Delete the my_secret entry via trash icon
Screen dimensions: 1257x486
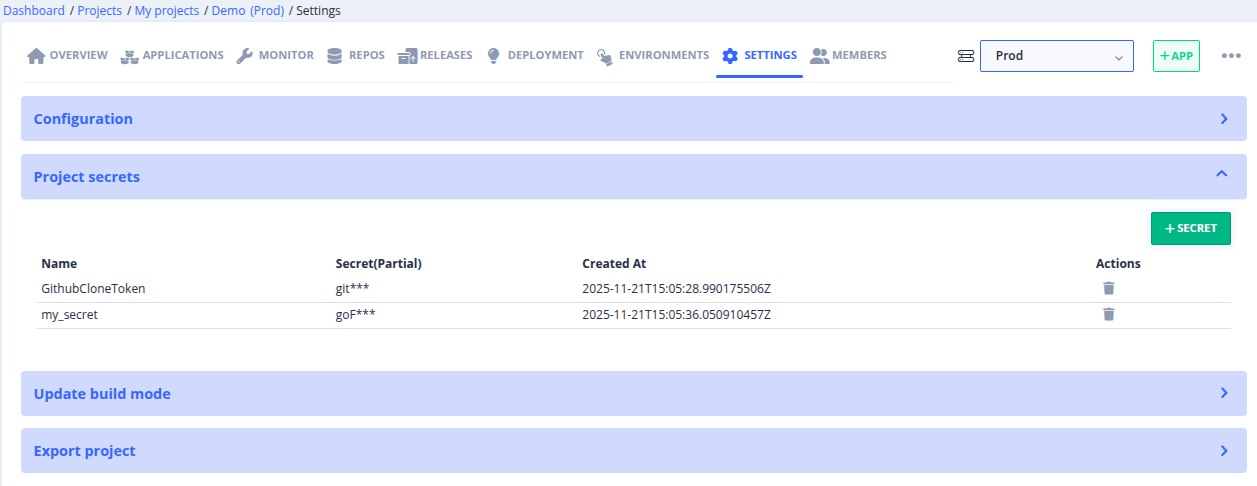[1108, 314]
